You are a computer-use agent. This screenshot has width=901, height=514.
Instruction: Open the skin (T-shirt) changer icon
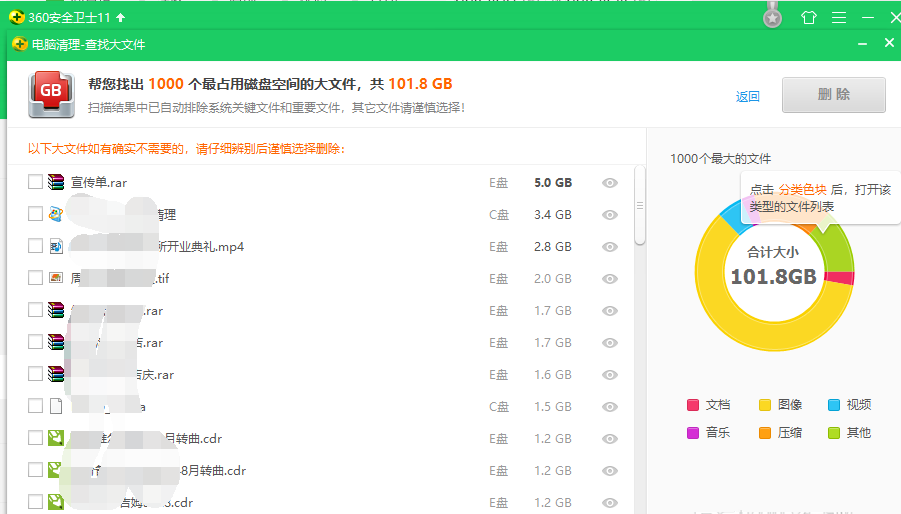pyautogui.click(x=809, y=17)
